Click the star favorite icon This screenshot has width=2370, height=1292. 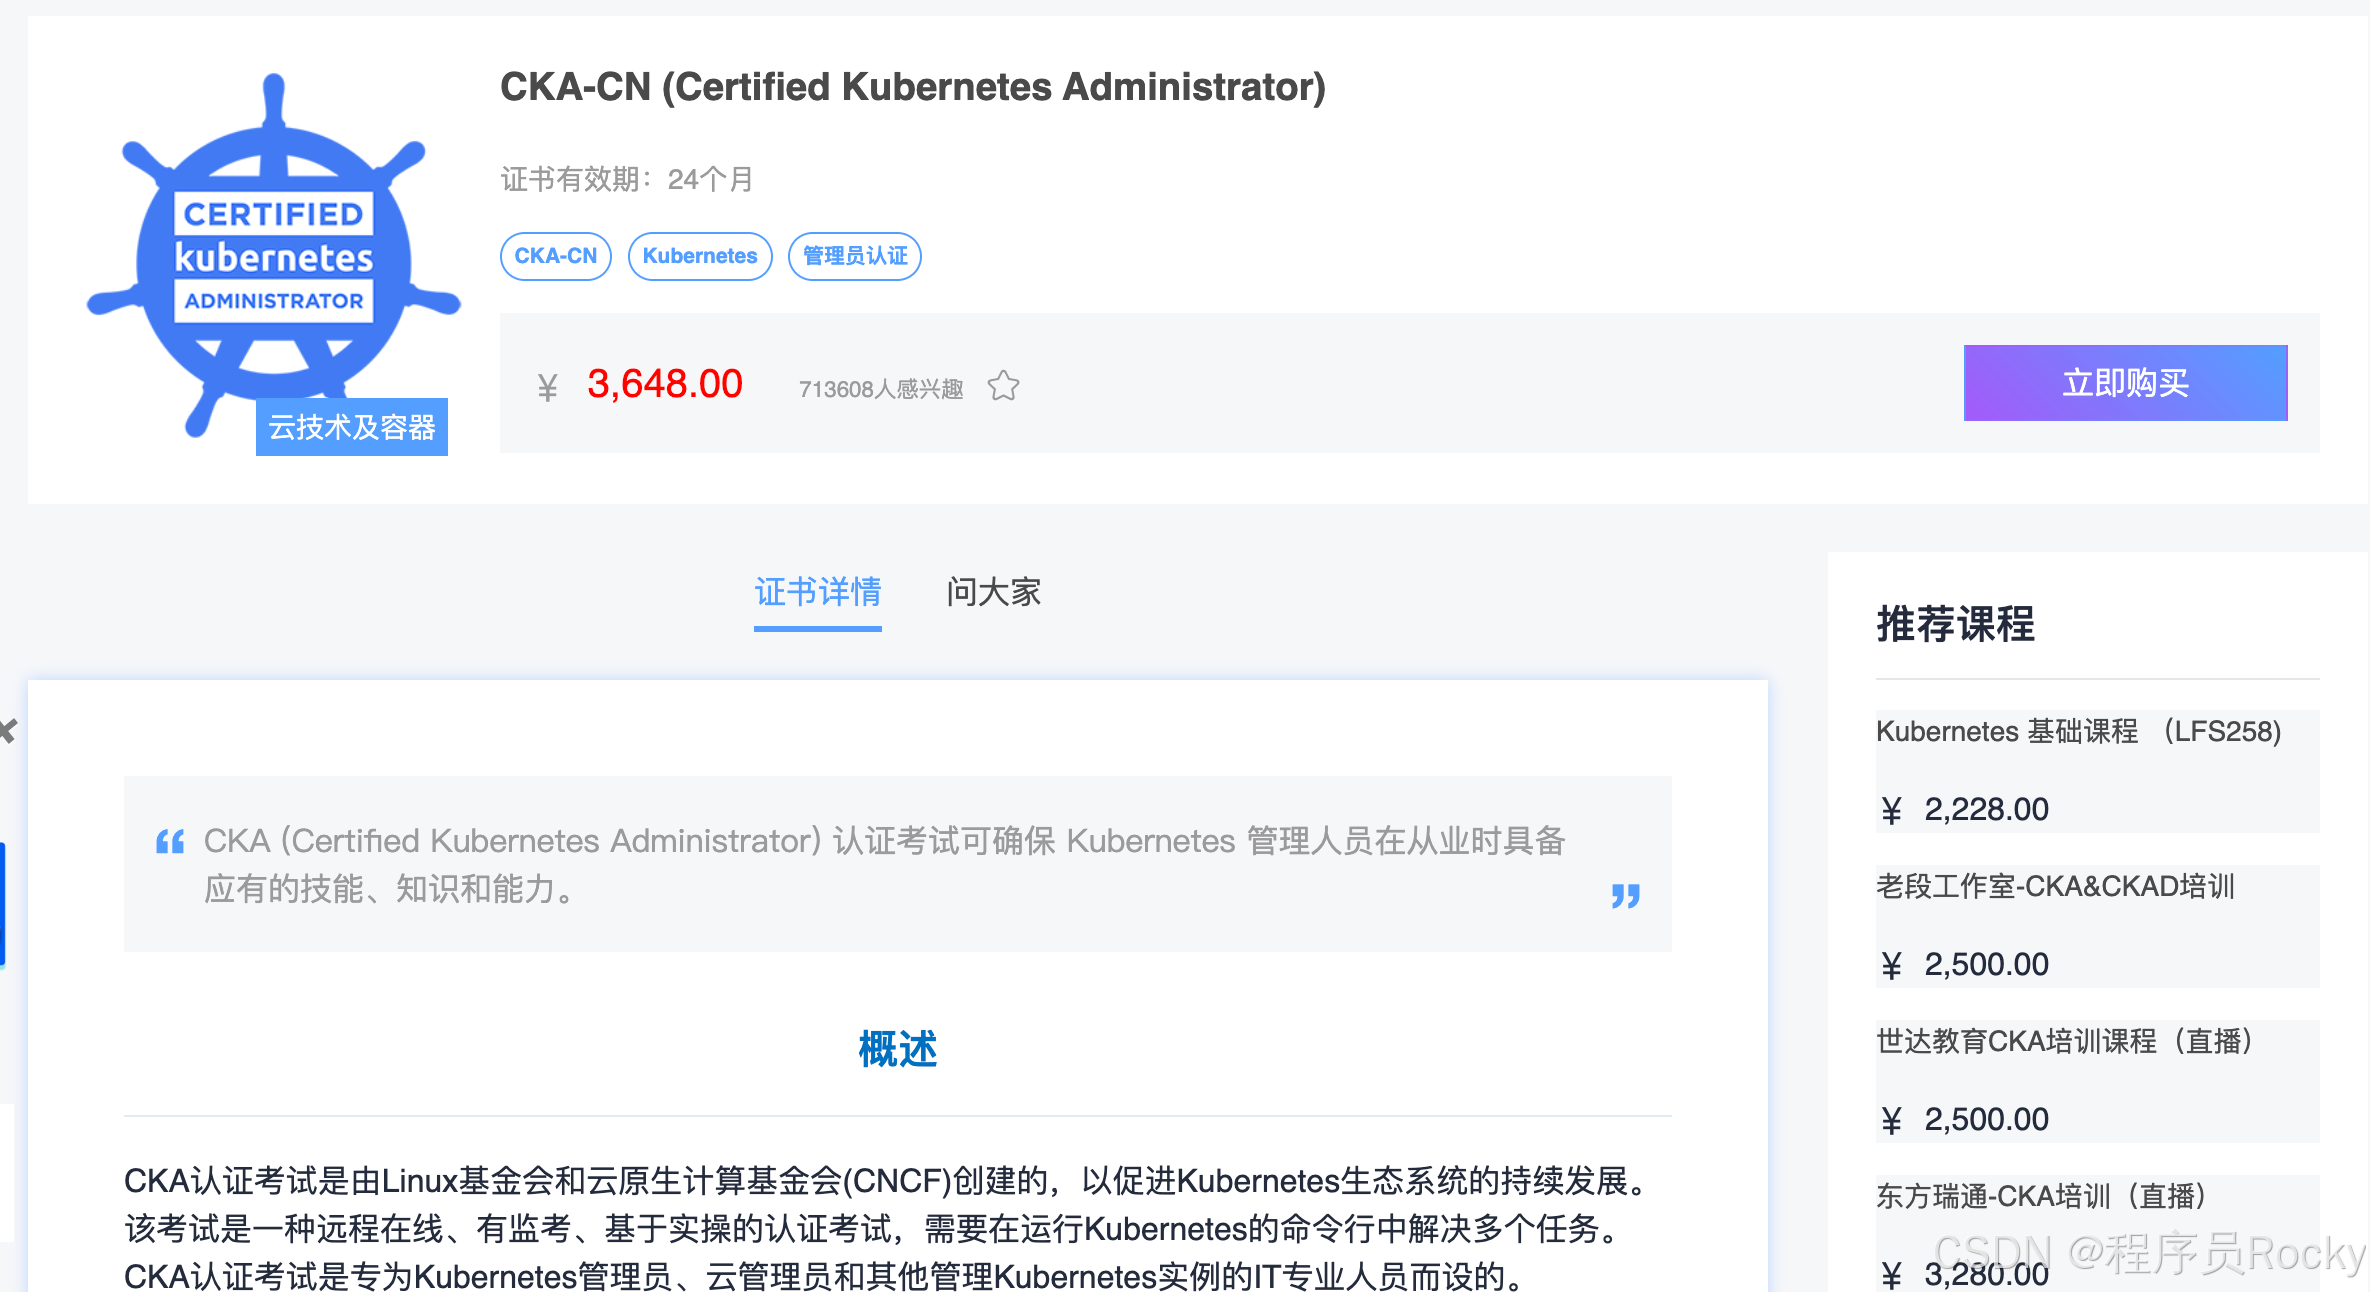click(1003, 387)
